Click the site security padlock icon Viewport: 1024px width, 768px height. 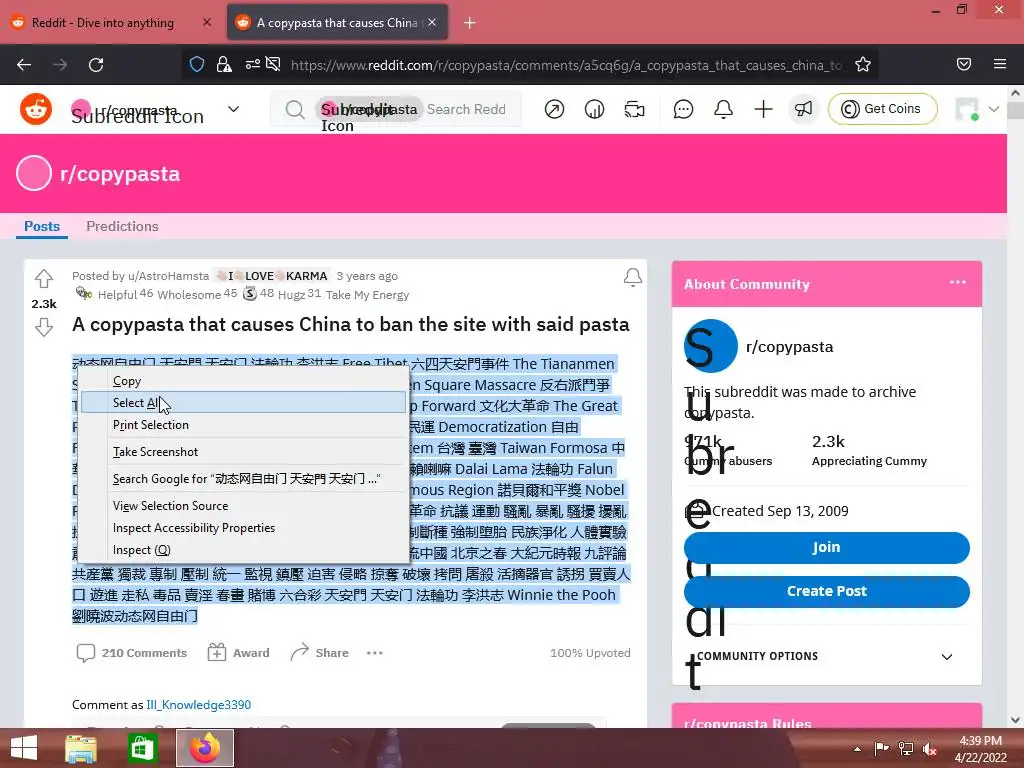pos(224,65)
